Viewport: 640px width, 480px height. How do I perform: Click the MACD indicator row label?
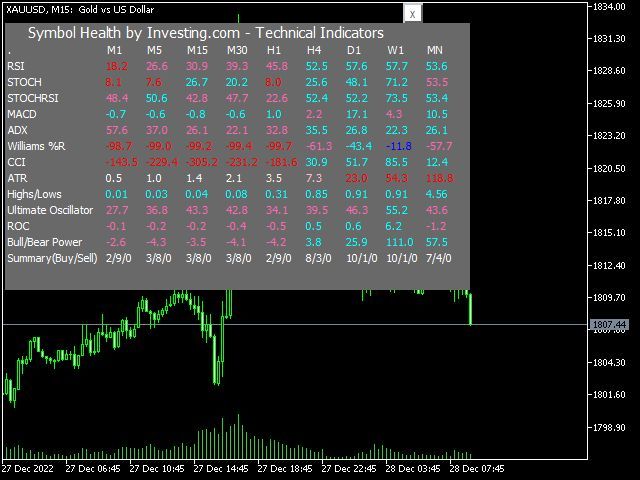click(x=22, y=113)
